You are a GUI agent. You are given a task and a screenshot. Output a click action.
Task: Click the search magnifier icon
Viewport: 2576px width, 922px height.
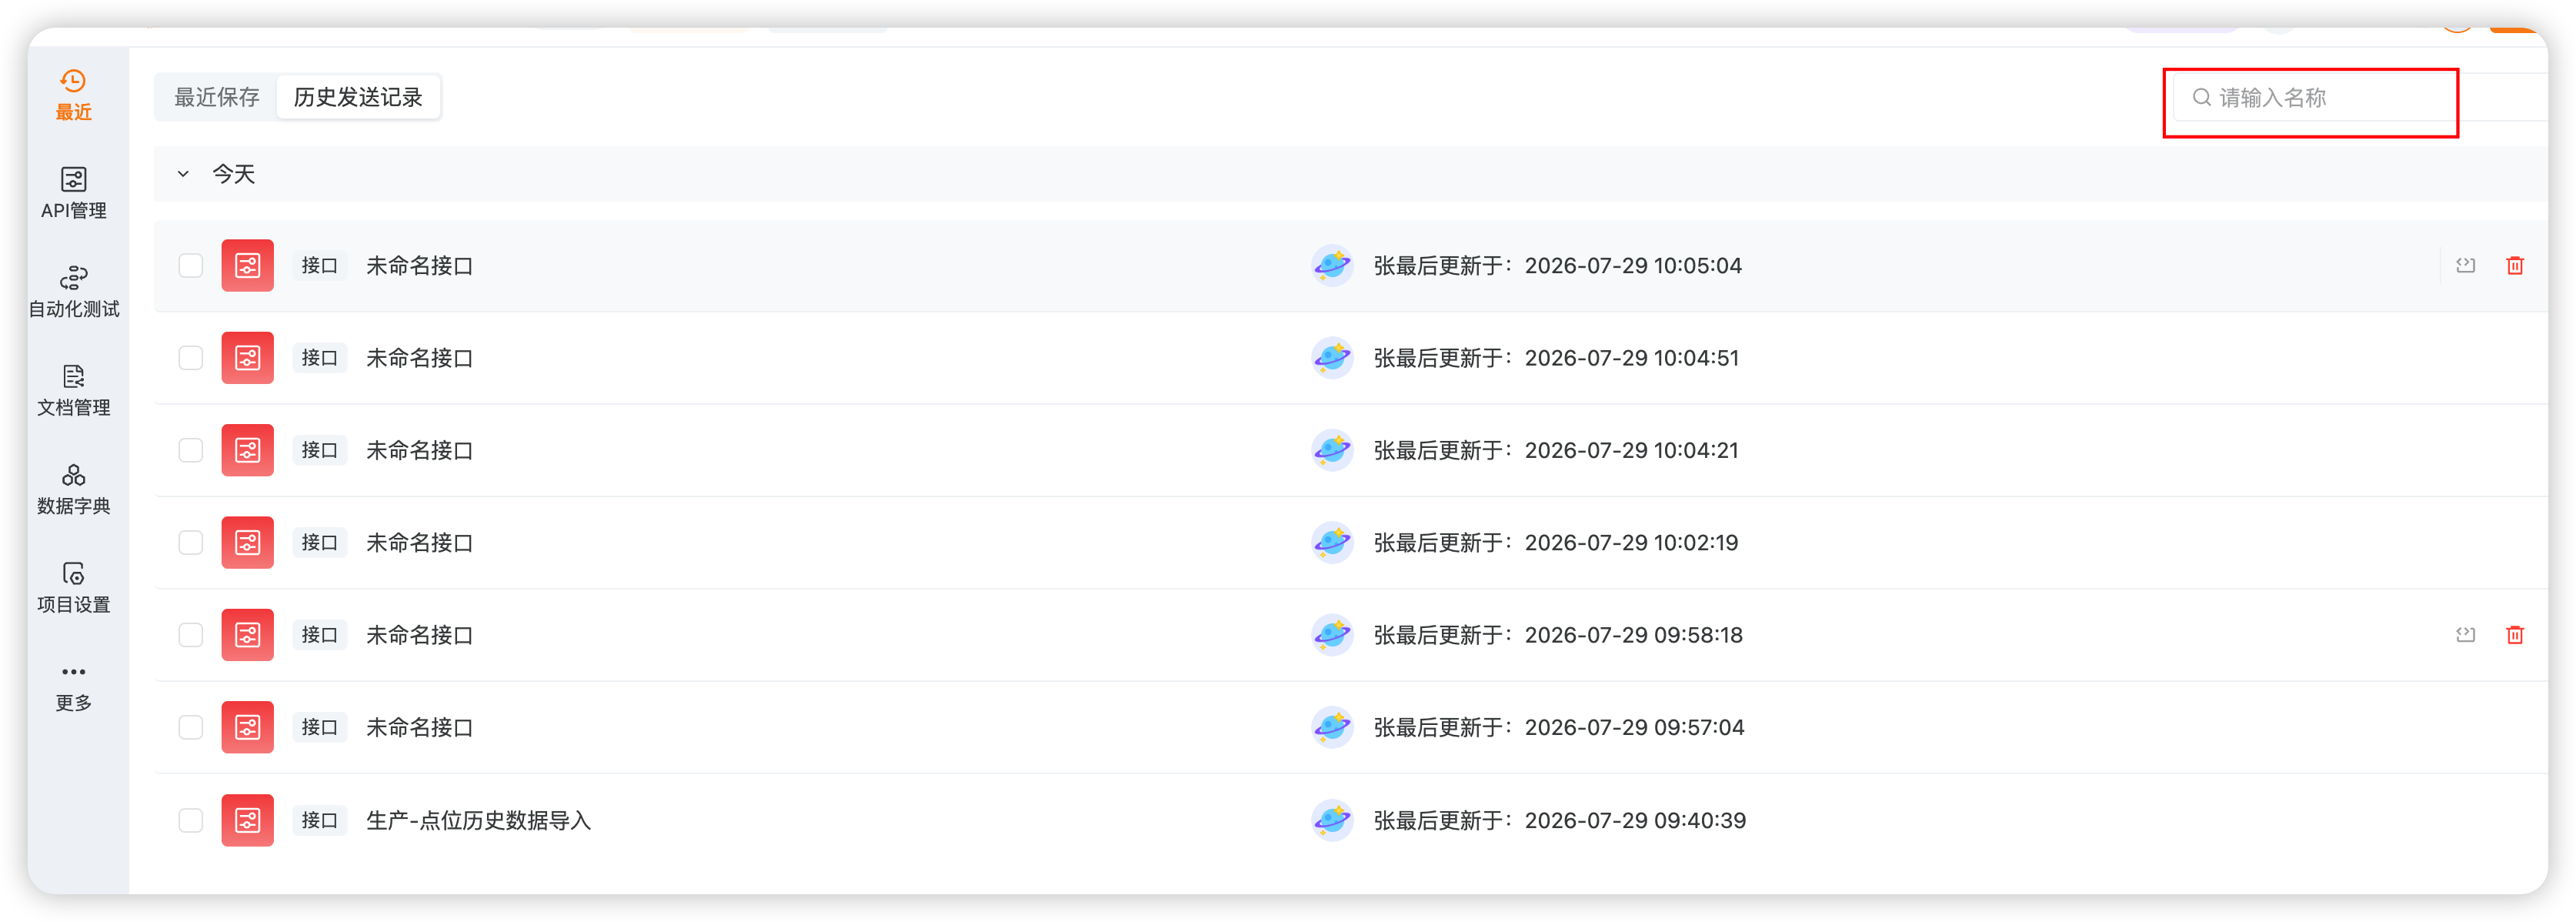pos(2201,97)
